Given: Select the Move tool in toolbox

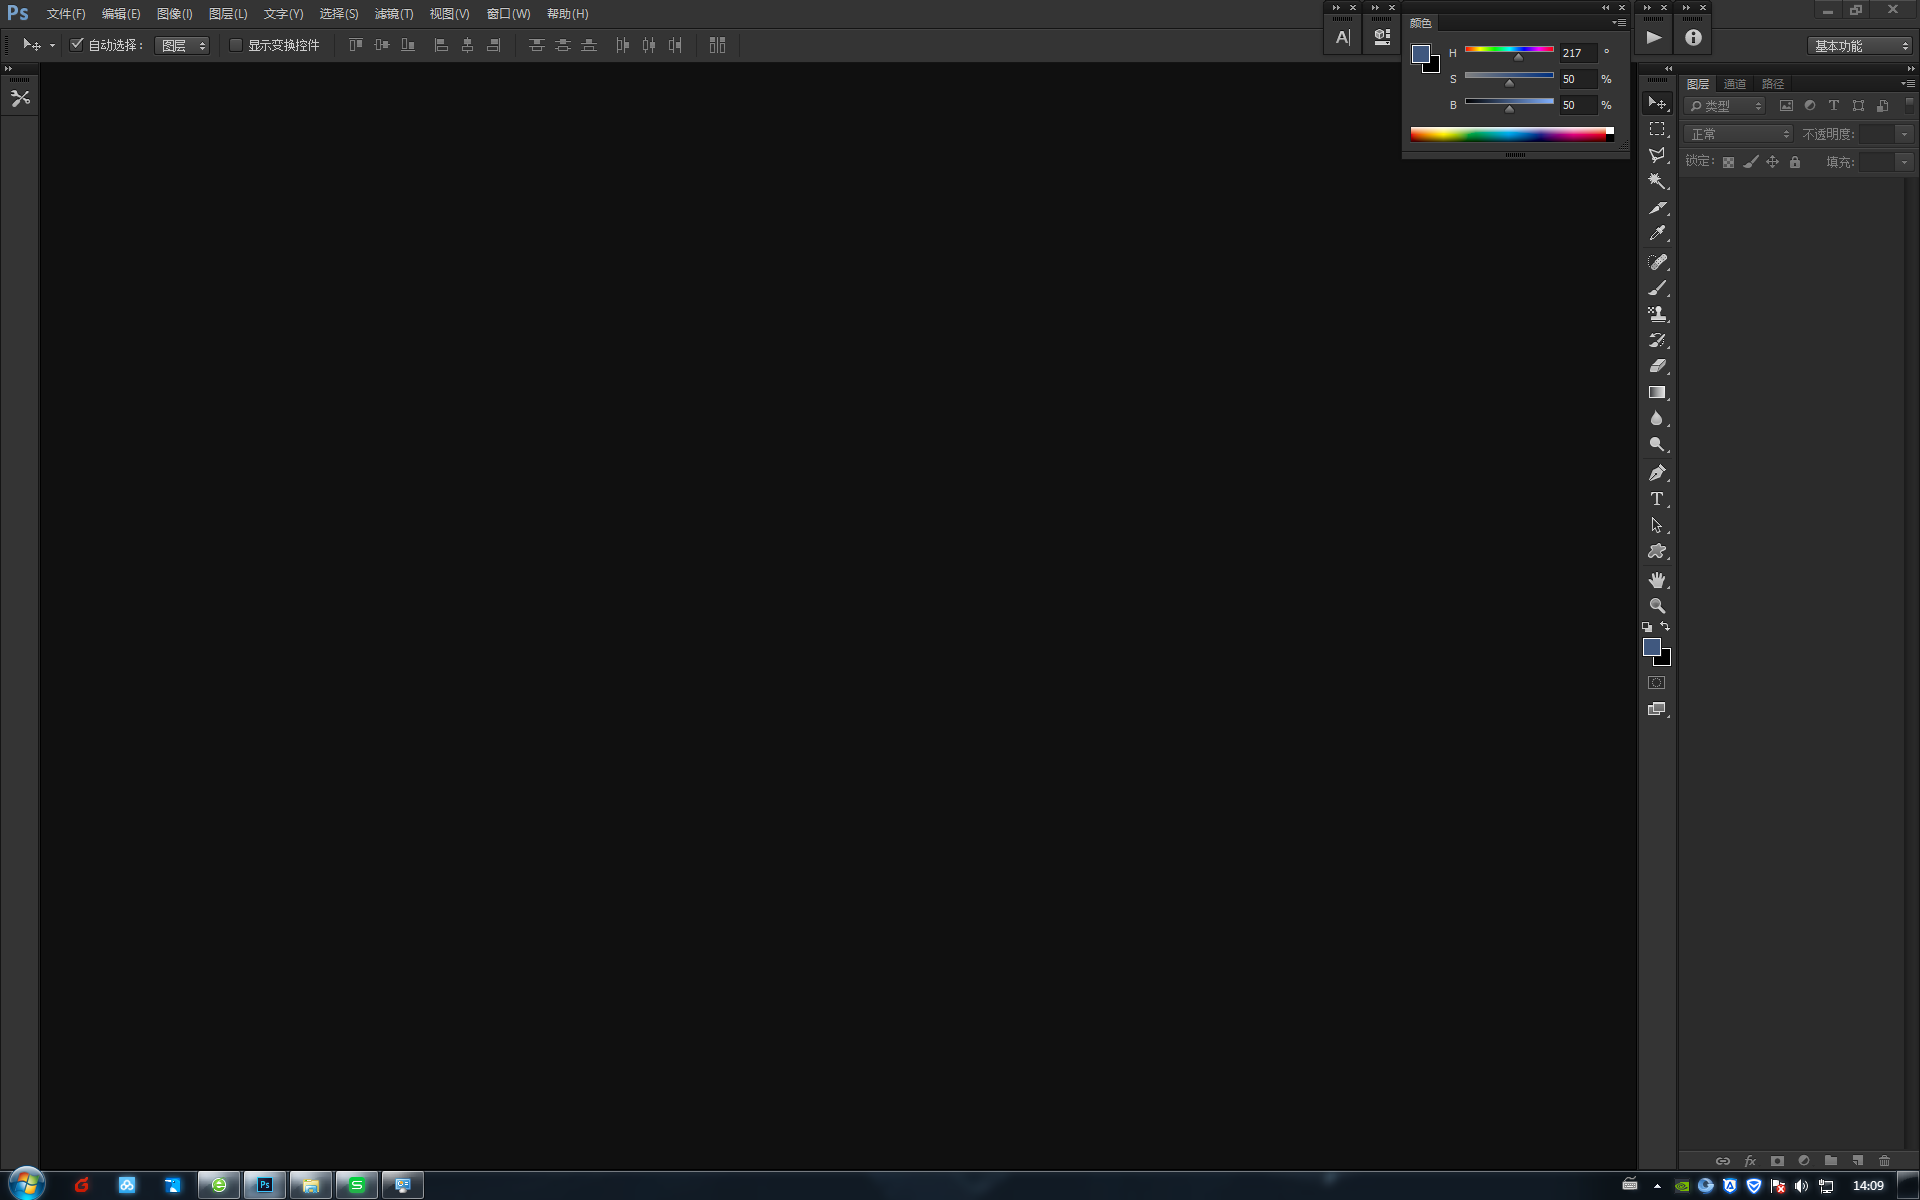Looking at the screenshot, I should click(1657, 103).
